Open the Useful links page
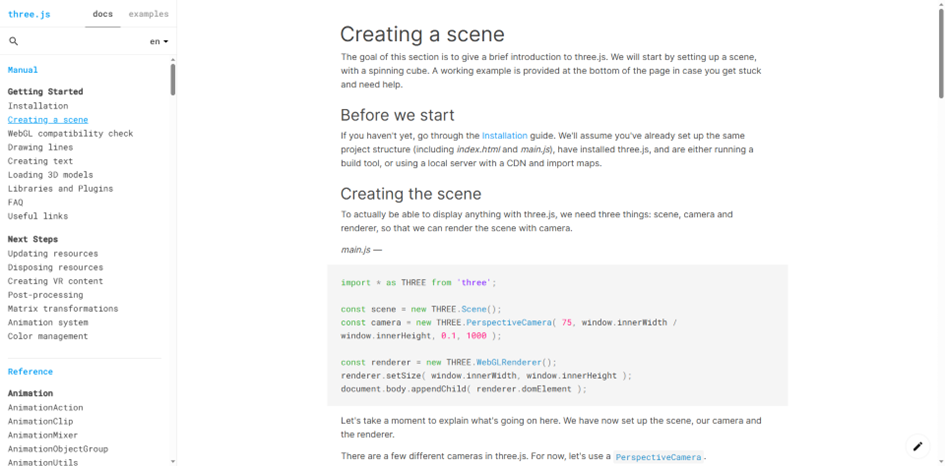This screenshot has height=466, width=945. (x=38, y=216)
